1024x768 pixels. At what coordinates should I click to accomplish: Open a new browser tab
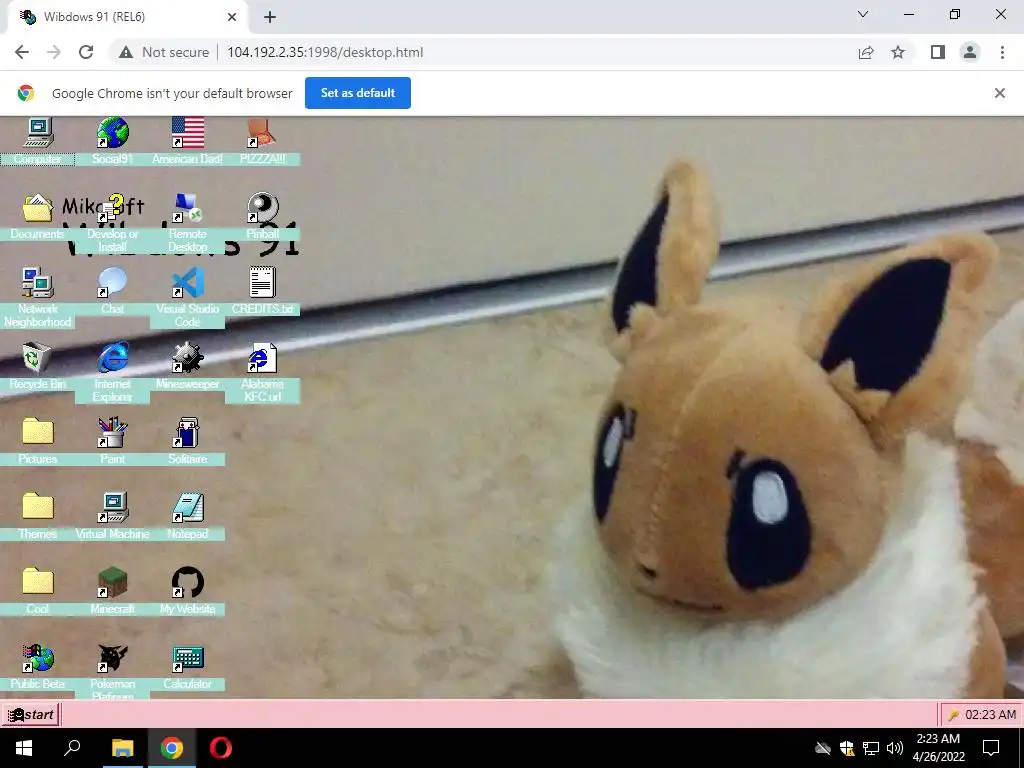click(x=270, y=17)
